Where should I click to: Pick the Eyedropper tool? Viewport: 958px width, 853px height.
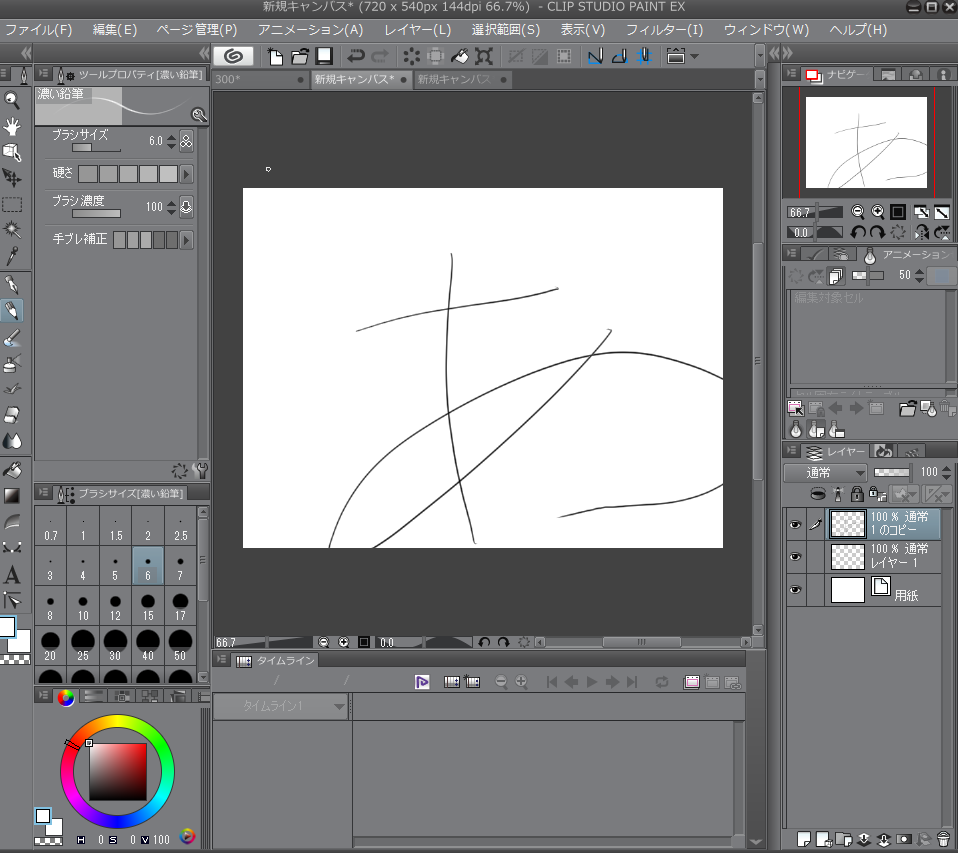click(12, 256)
